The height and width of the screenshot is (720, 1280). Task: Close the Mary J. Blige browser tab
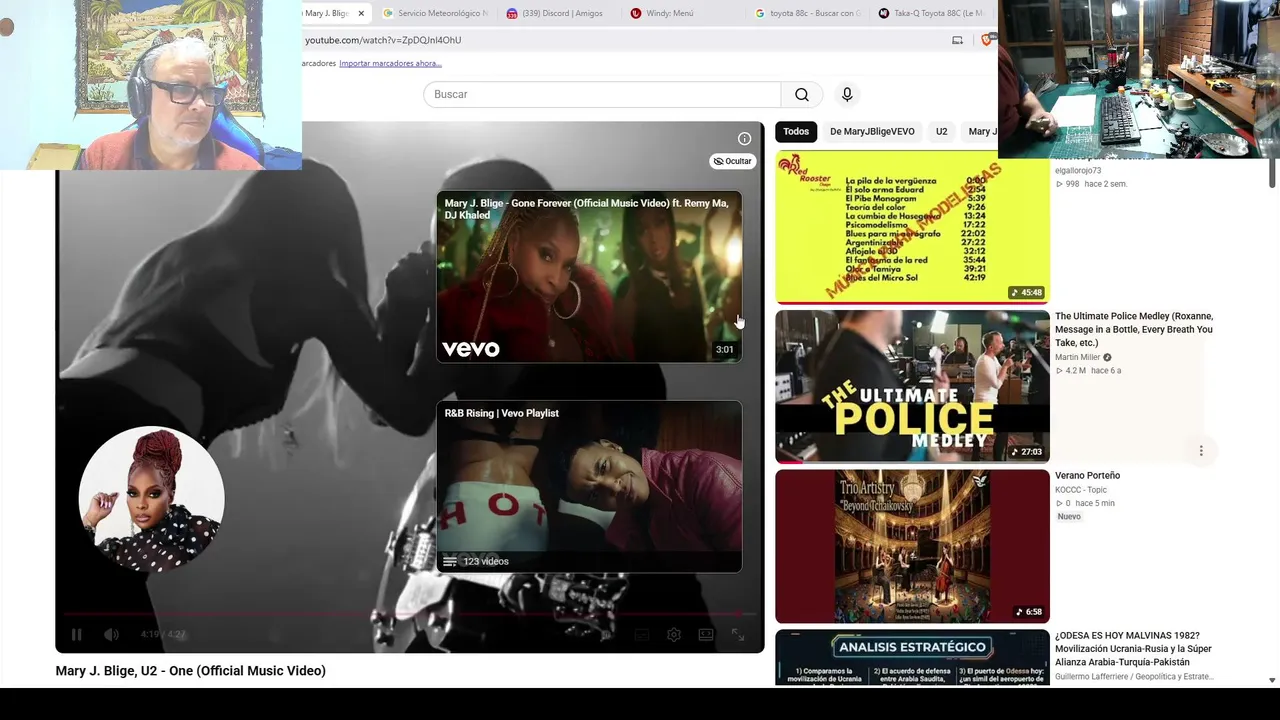click(x=361, y=13)
